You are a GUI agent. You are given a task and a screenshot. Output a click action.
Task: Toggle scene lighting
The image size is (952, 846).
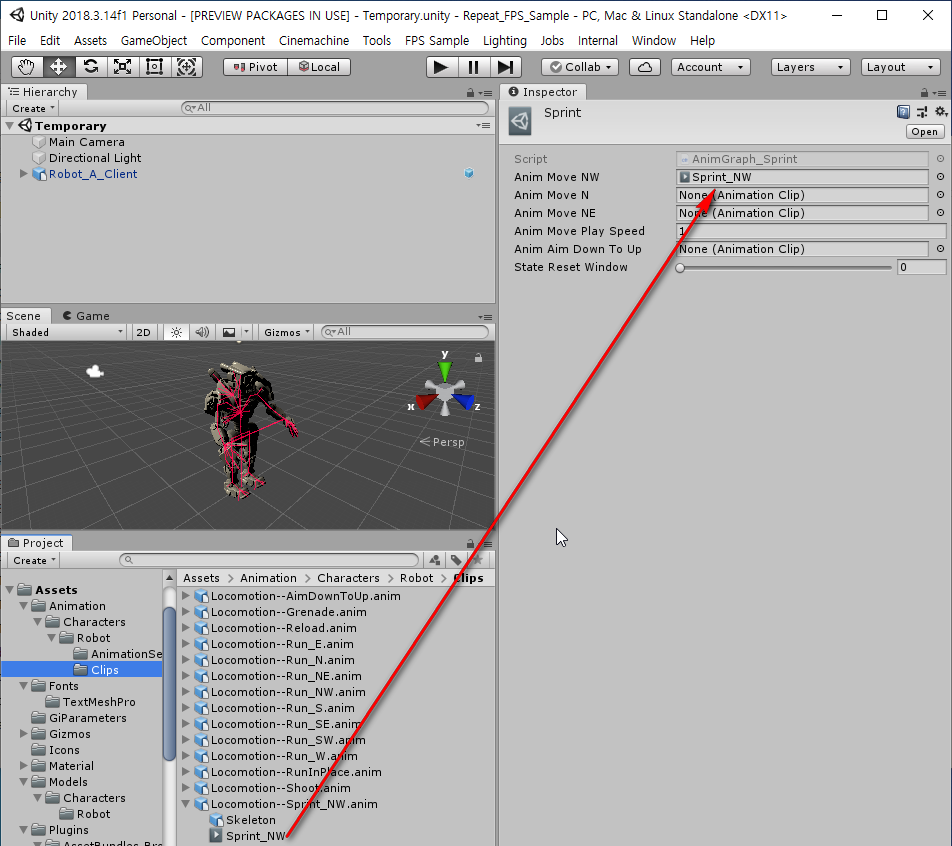tap(176, 332)
